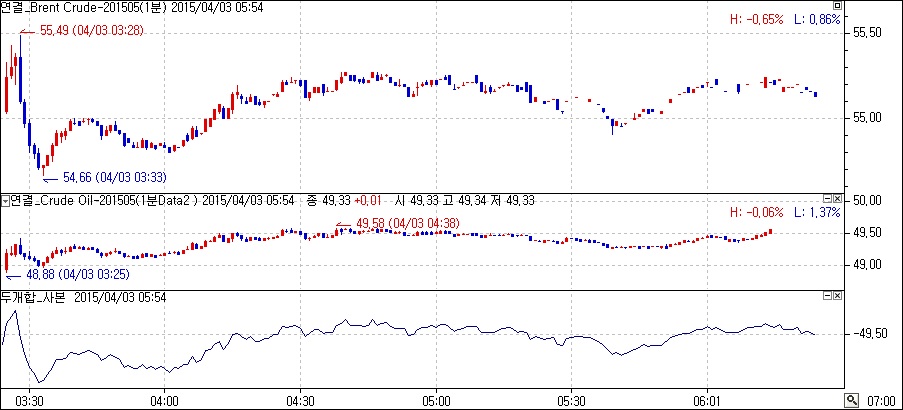This screenshot has height=410, width=903.
Task: Click the magnifier zoom icon on time axis
Action: tap(851, 400)
